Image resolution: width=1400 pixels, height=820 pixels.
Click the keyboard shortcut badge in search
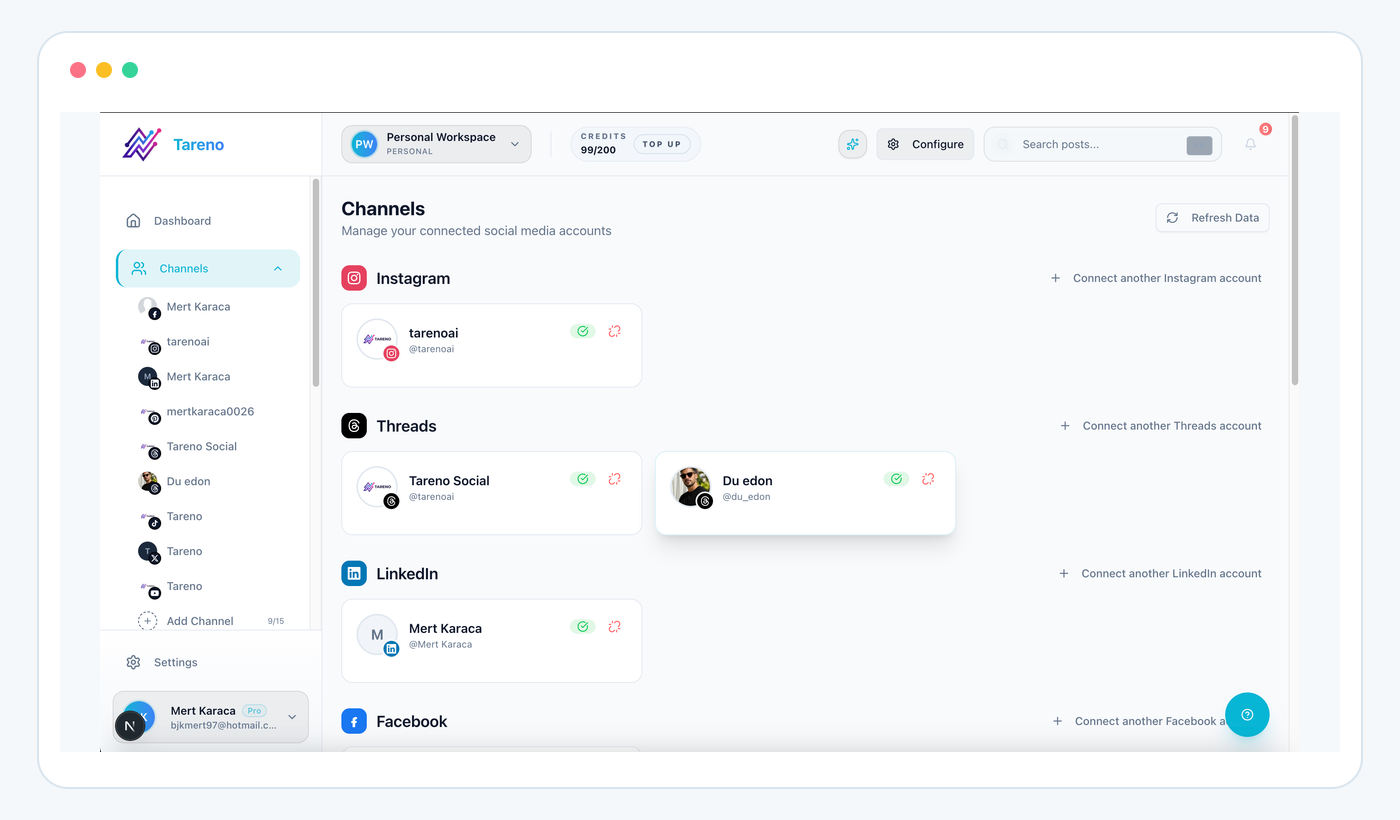pyautogui.click(x=1199, y=145)
